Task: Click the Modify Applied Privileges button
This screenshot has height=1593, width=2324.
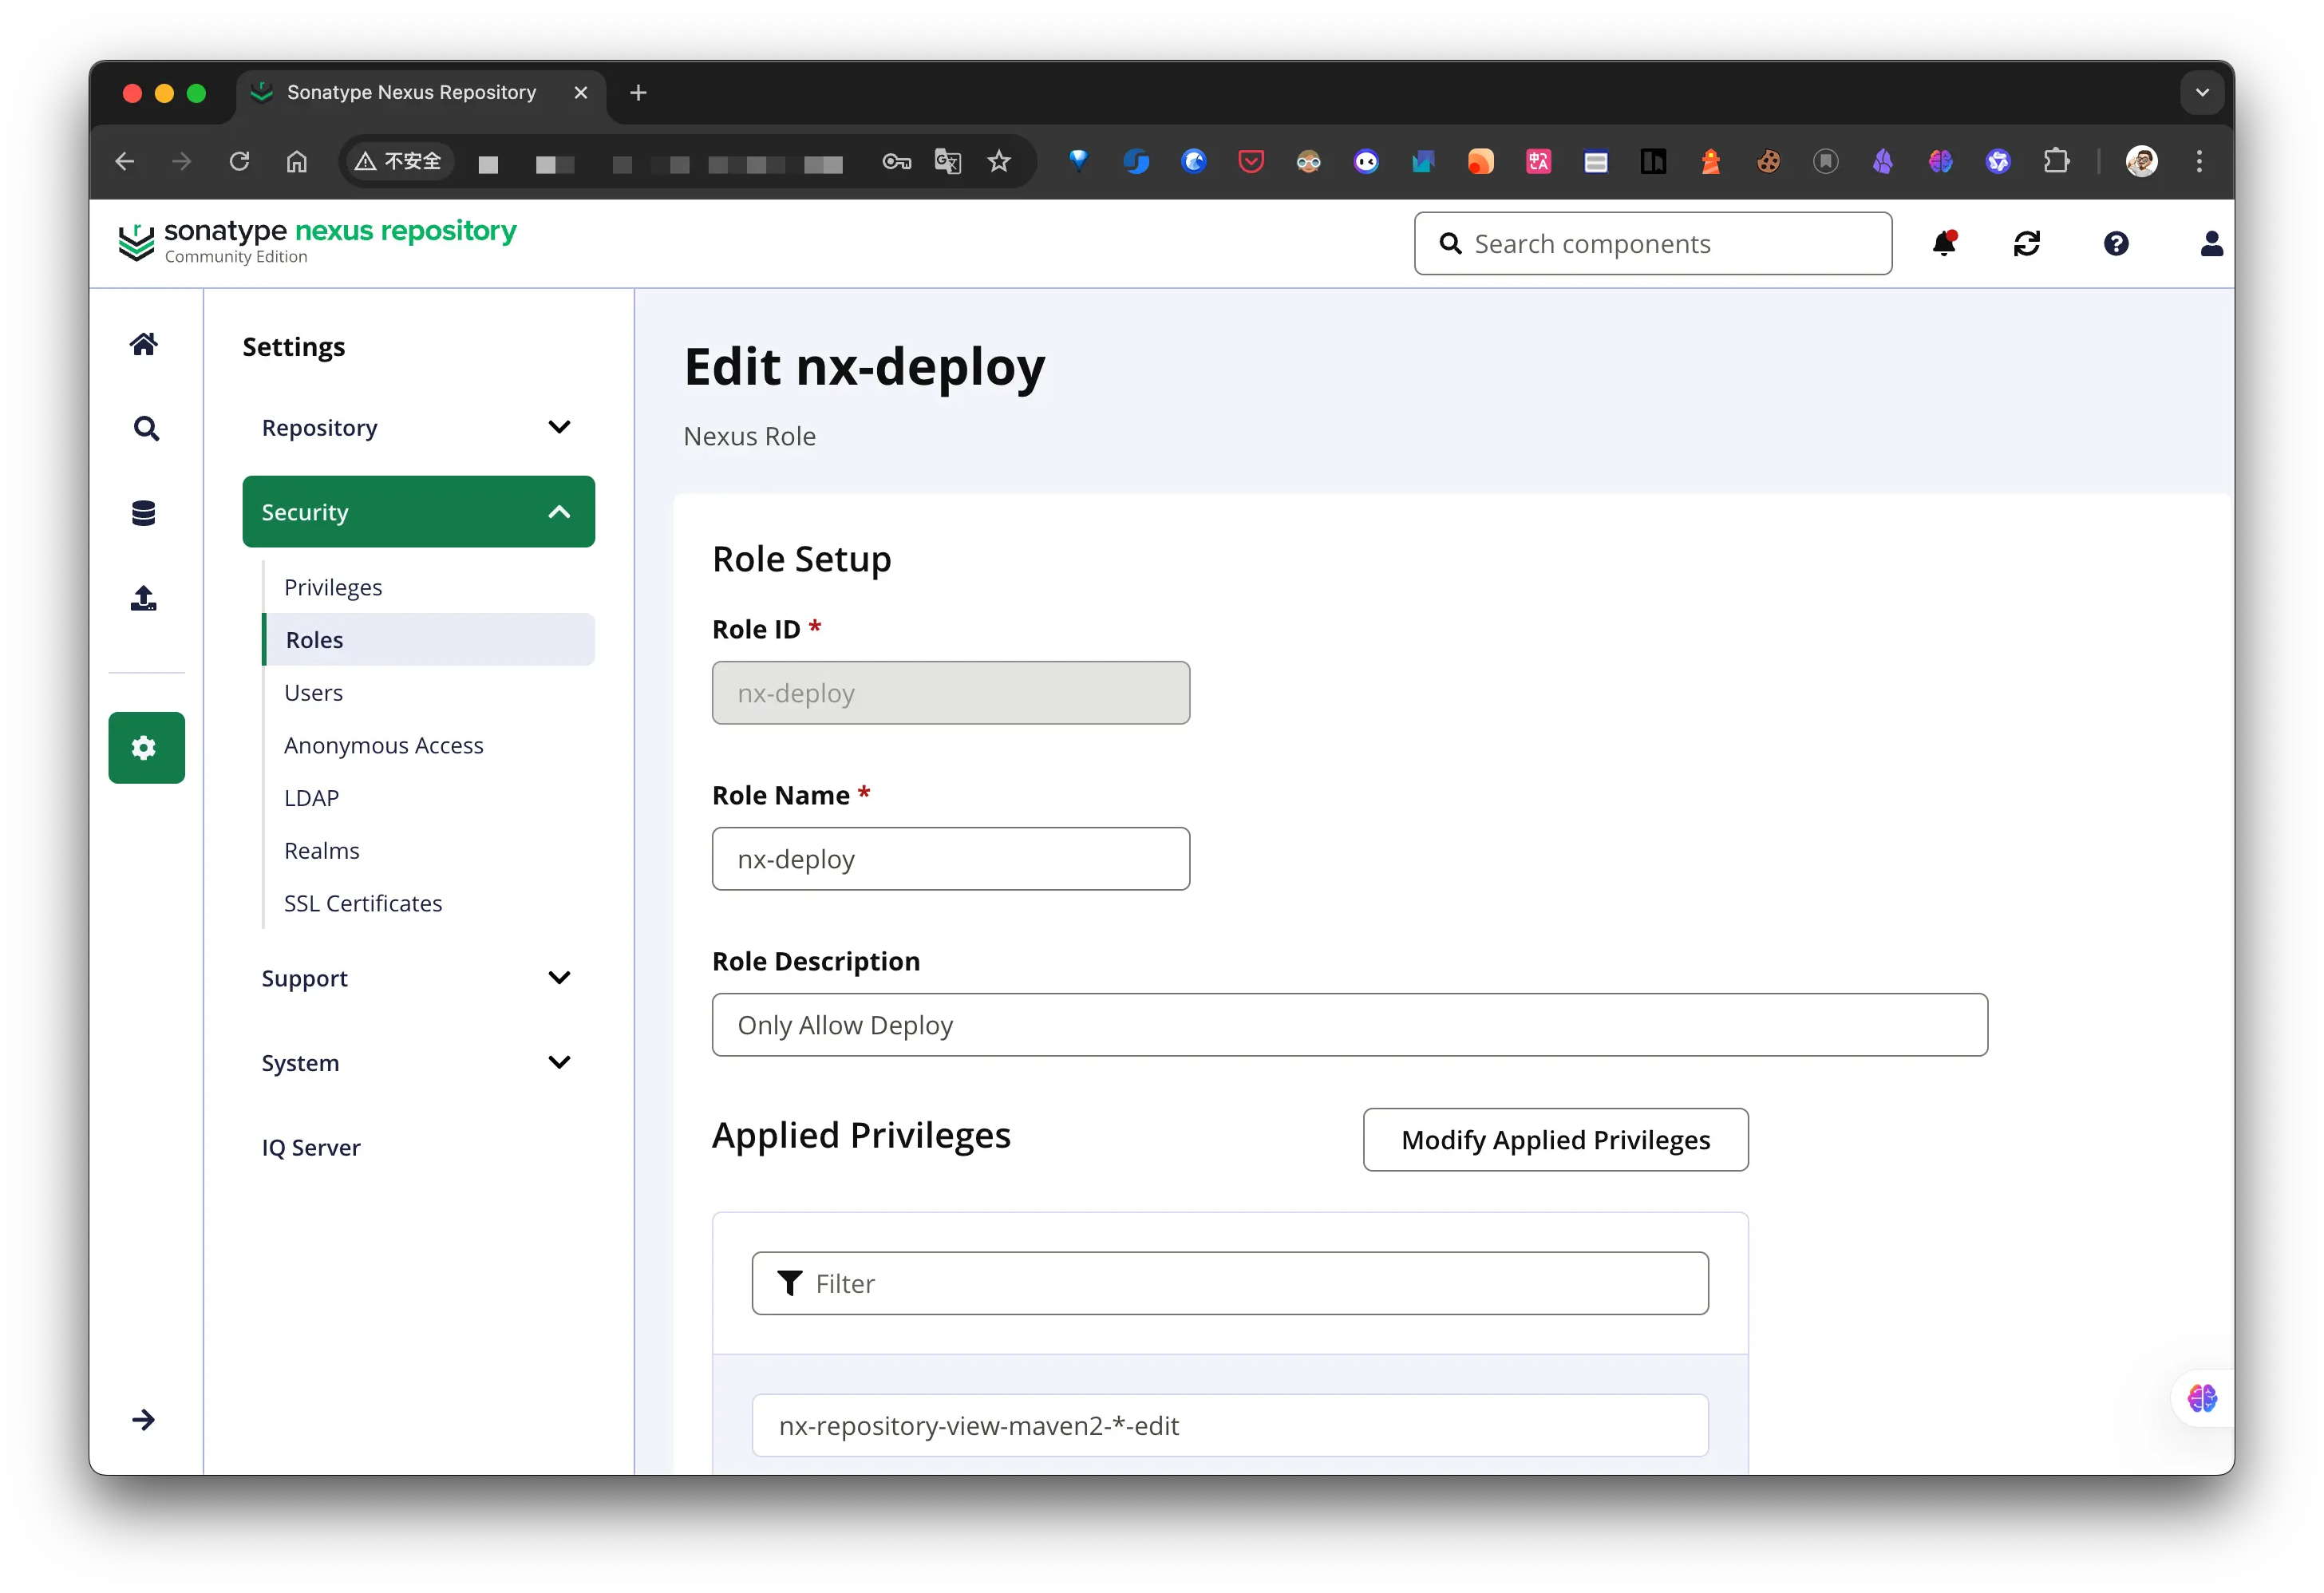Action: coord(1555,1140)
